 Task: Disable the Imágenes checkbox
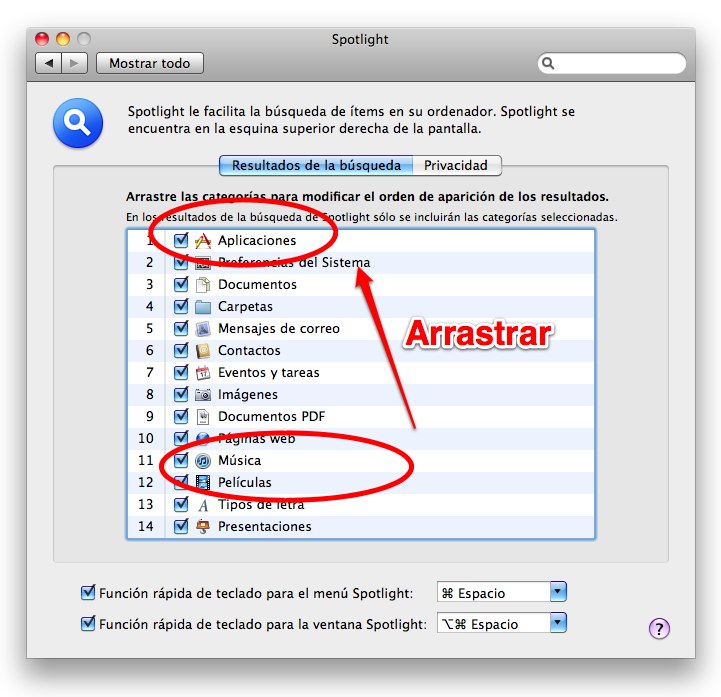click(181, 394)
